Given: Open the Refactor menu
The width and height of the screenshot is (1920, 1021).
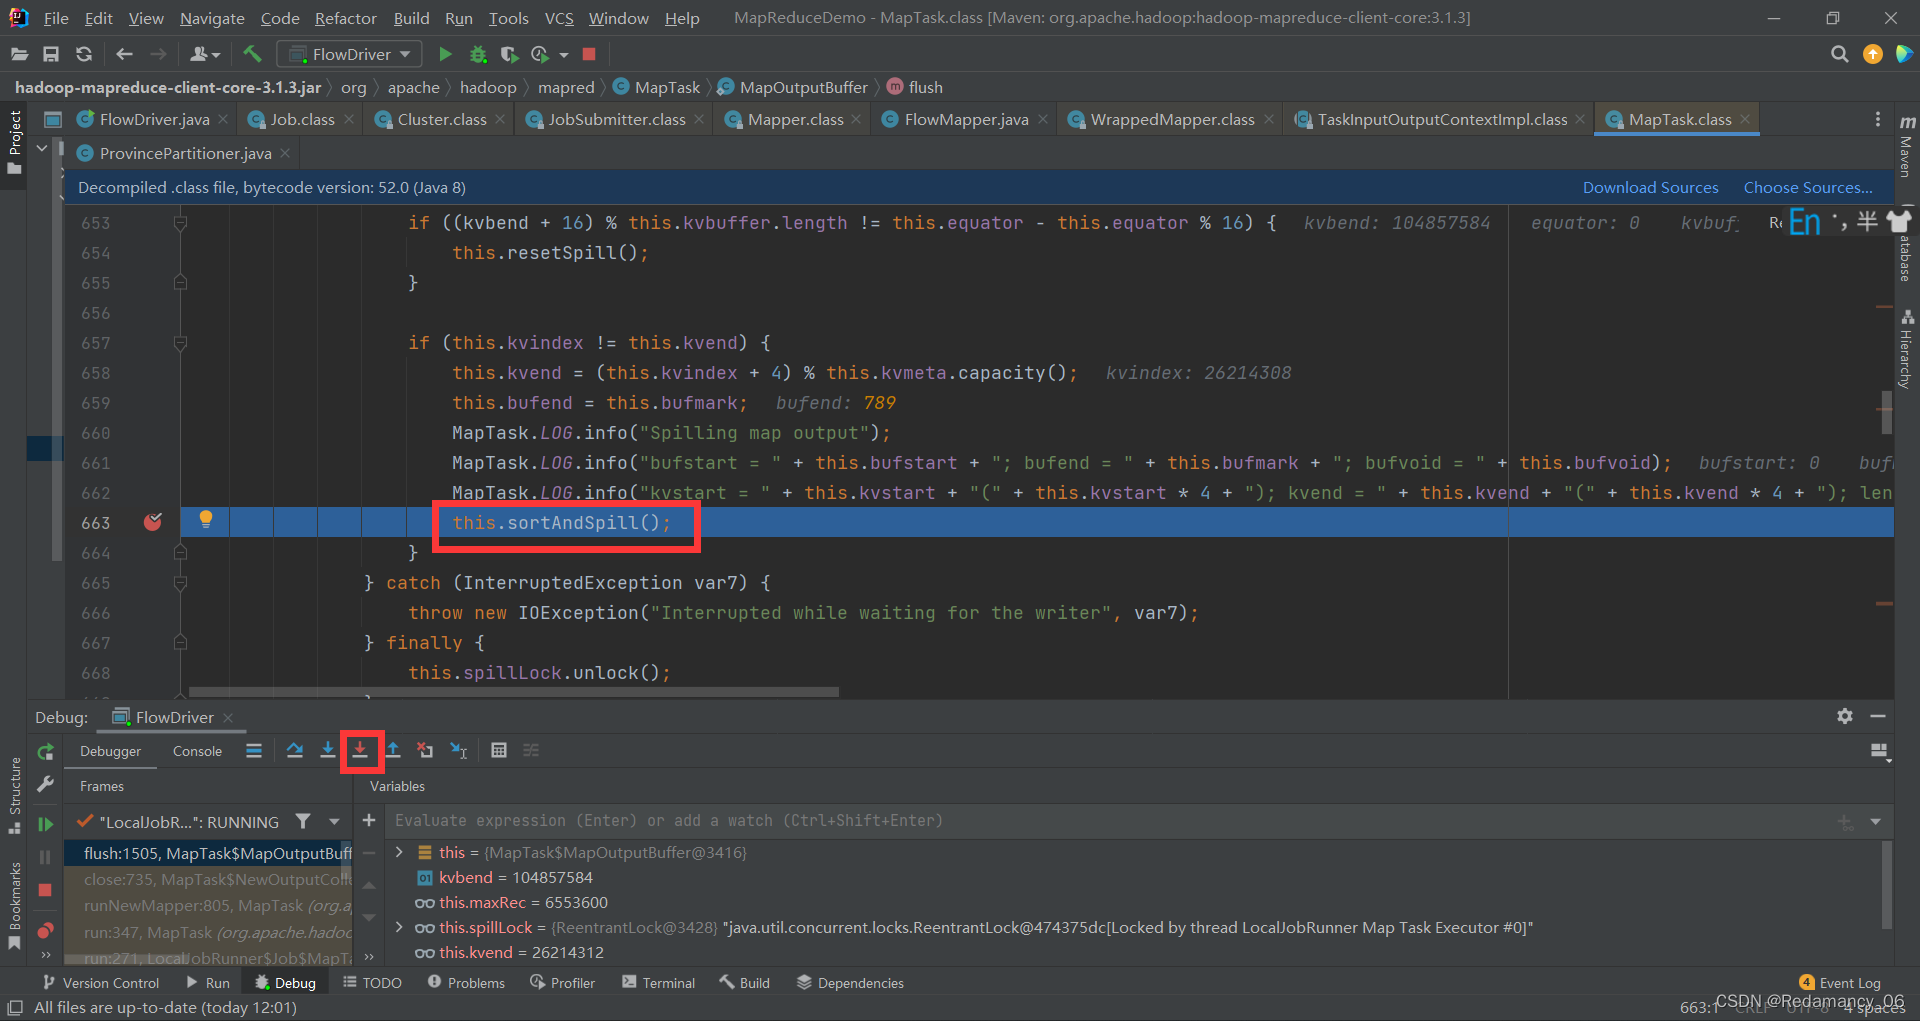Looking at the screenshot, I should 345,18.
